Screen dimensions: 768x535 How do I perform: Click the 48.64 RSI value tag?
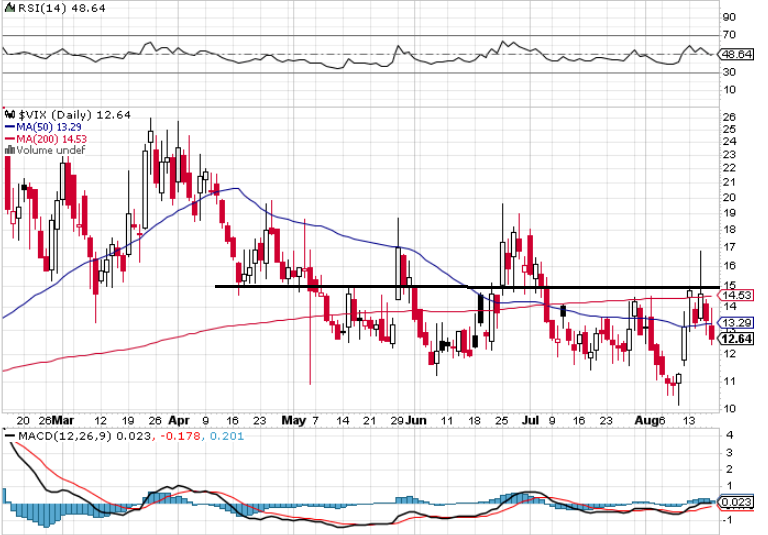tap(735, 55)
